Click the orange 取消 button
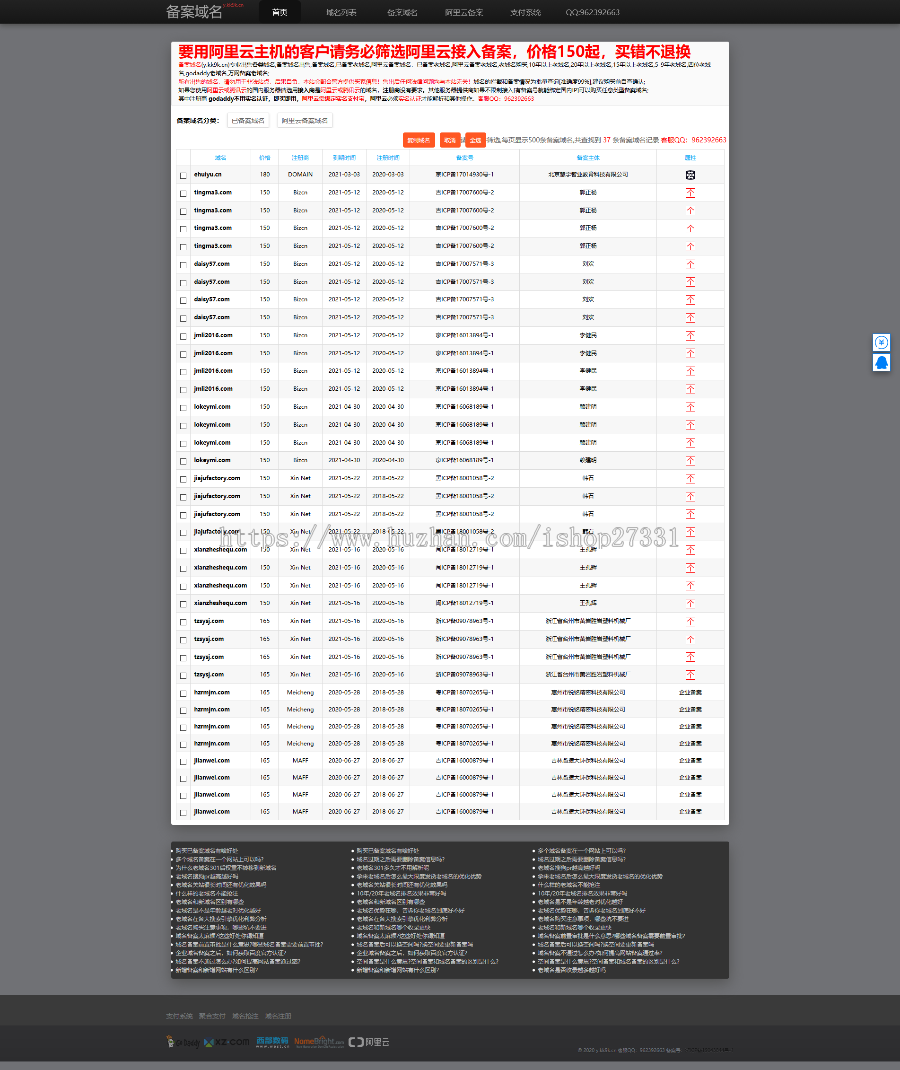This screenshot has height=1070, width=900. (x=450, y=140)
